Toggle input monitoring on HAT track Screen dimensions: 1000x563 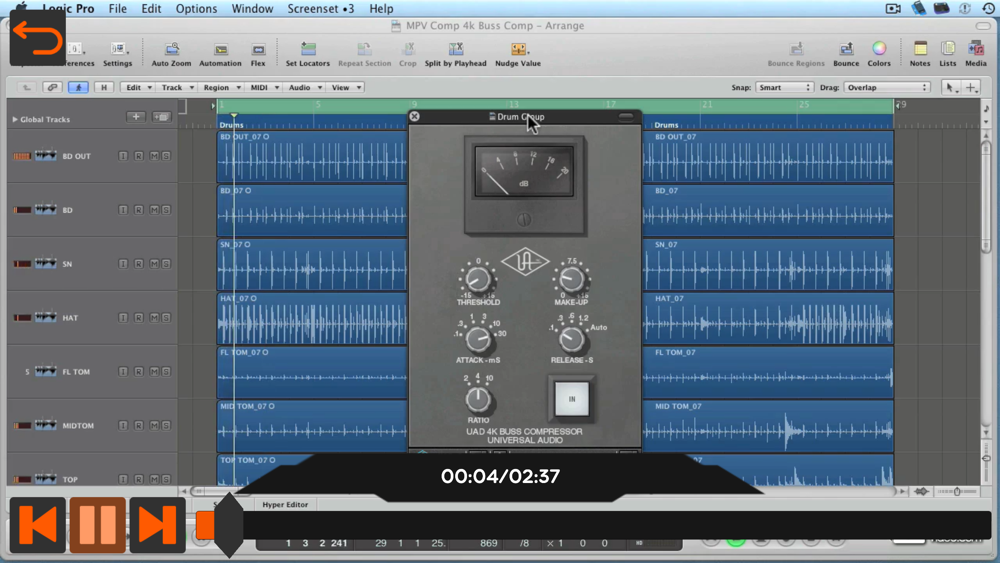[123, 318]
